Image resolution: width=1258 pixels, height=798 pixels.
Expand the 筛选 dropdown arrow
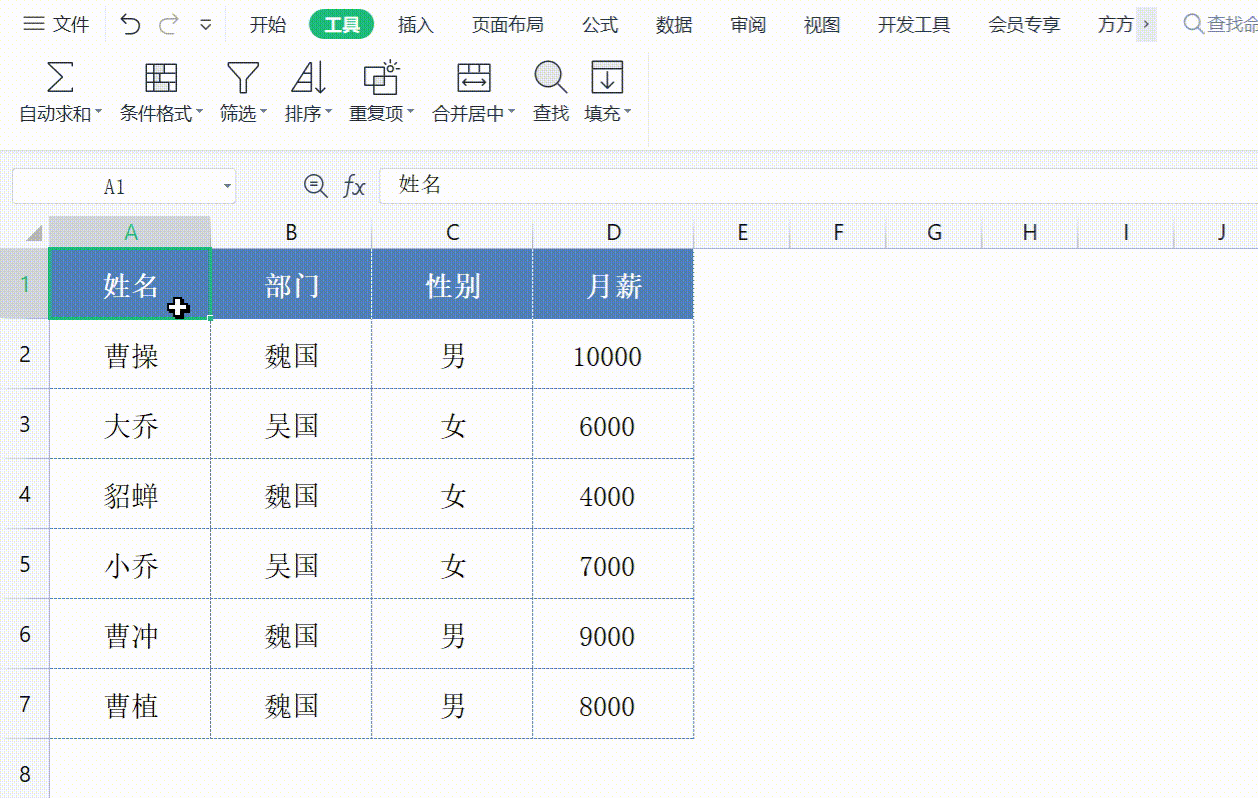(x=264, y=114)
